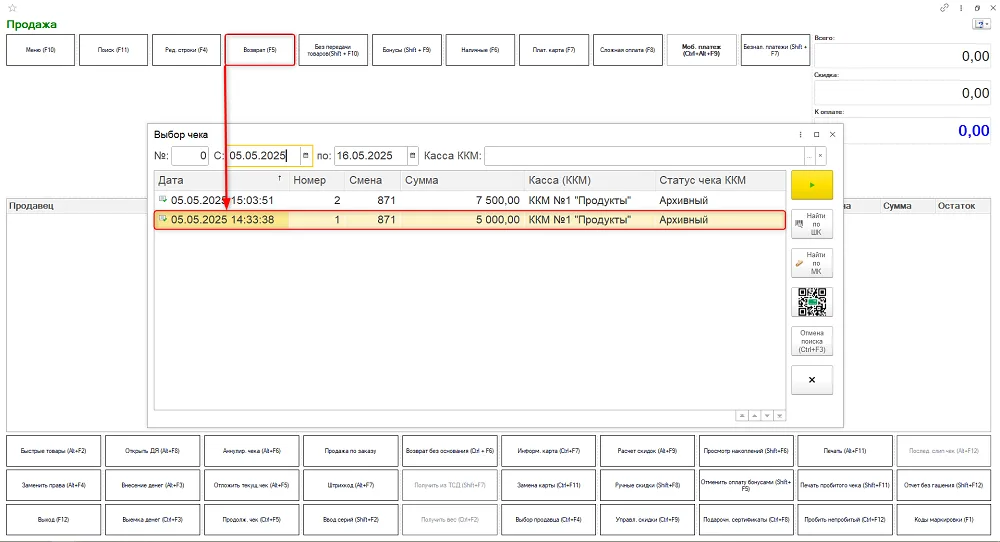
Task: Click Расчет скидок (Alt+F9) button
Action: 647,451
